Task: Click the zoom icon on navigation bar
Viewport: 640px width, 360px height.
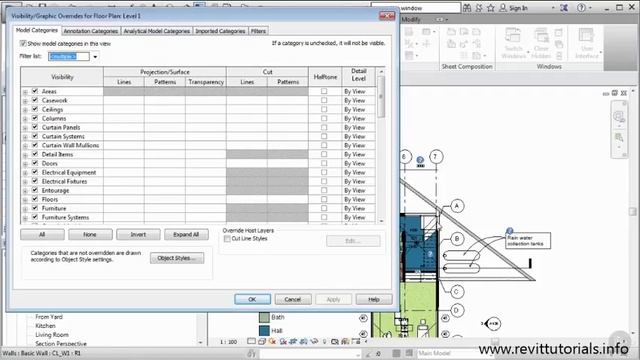Action: tap(619, 138)
